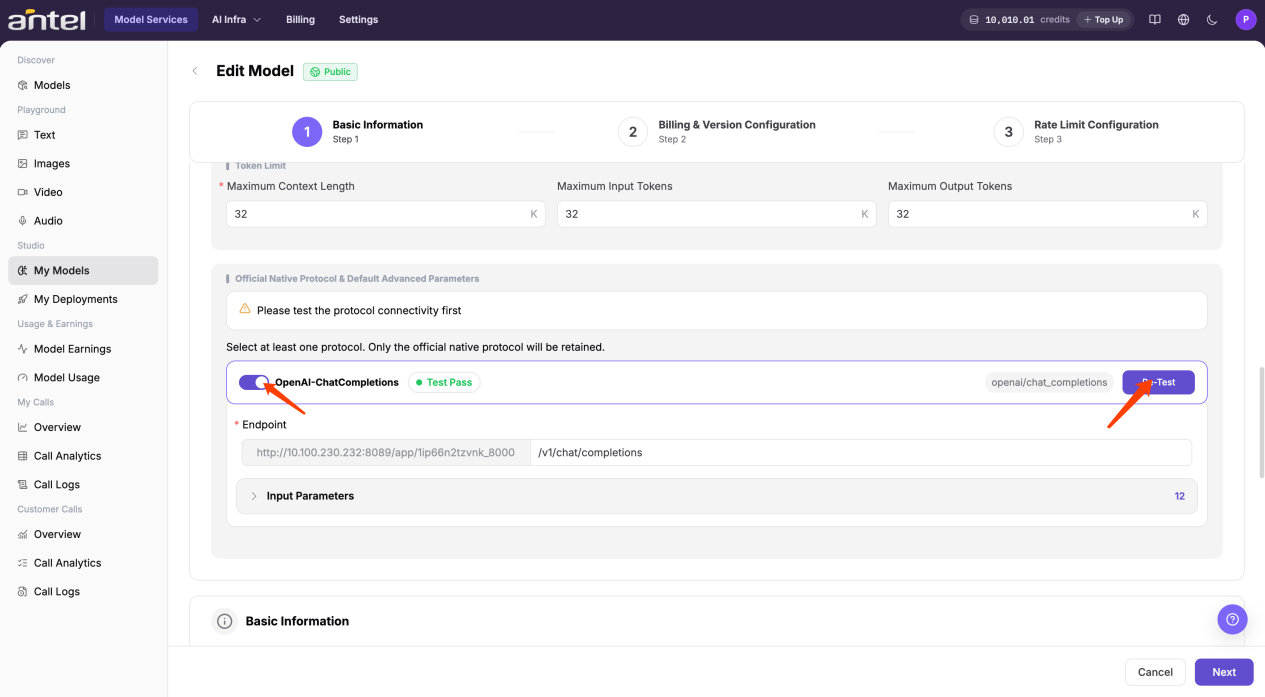Click the Public badge
Screen dimensions: 1265x697
330,72
